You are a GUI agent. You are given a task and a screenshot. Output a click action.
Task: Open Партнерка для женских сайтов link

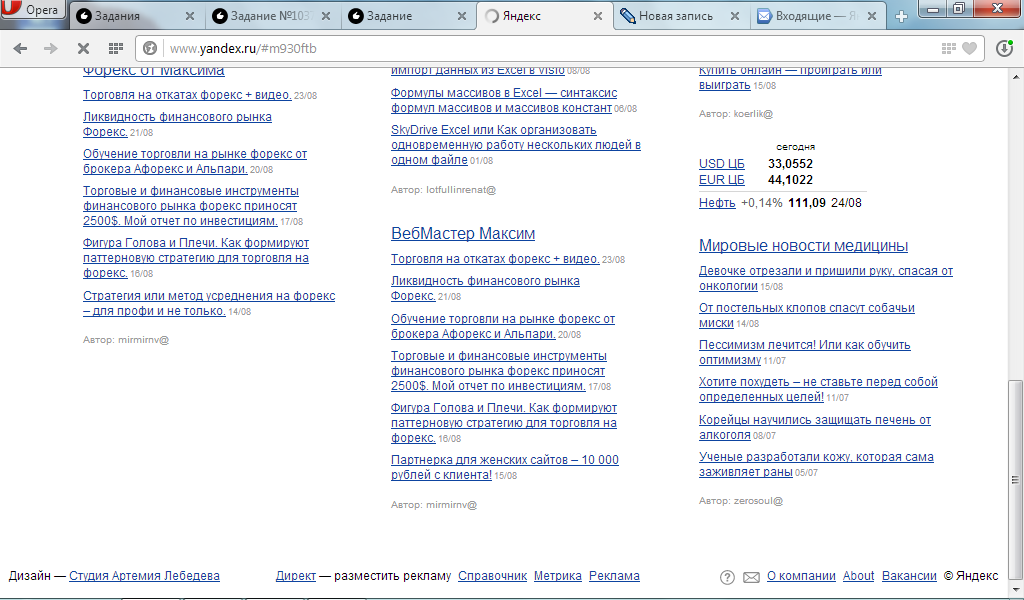[505, 467]
